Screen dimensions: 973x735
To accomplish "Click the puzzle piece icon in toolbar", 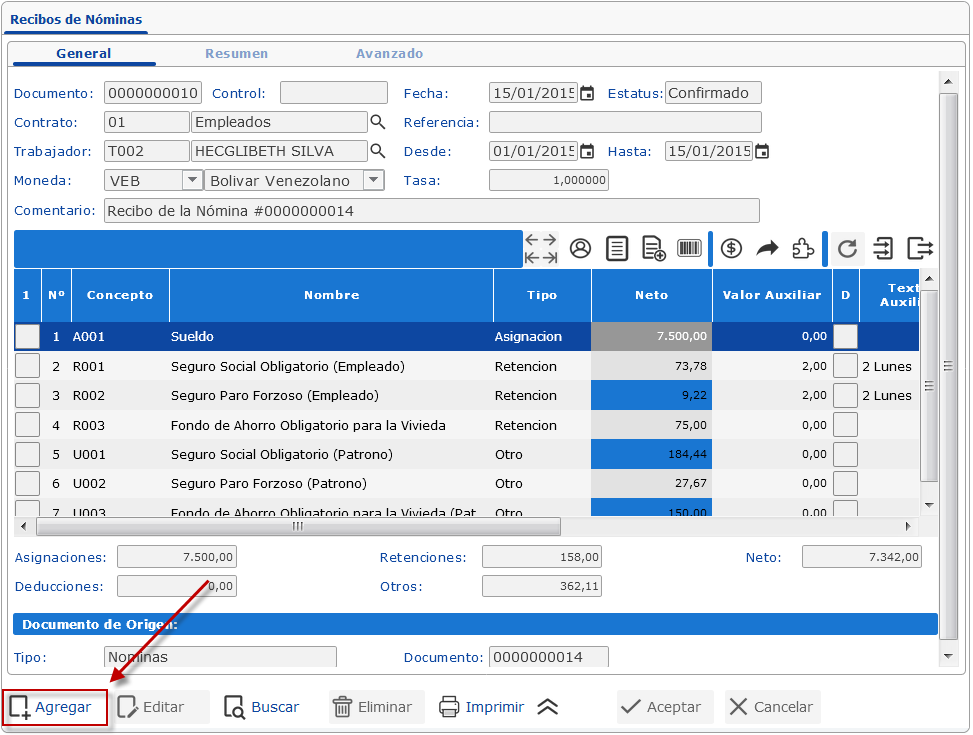I will coord(802,249).
